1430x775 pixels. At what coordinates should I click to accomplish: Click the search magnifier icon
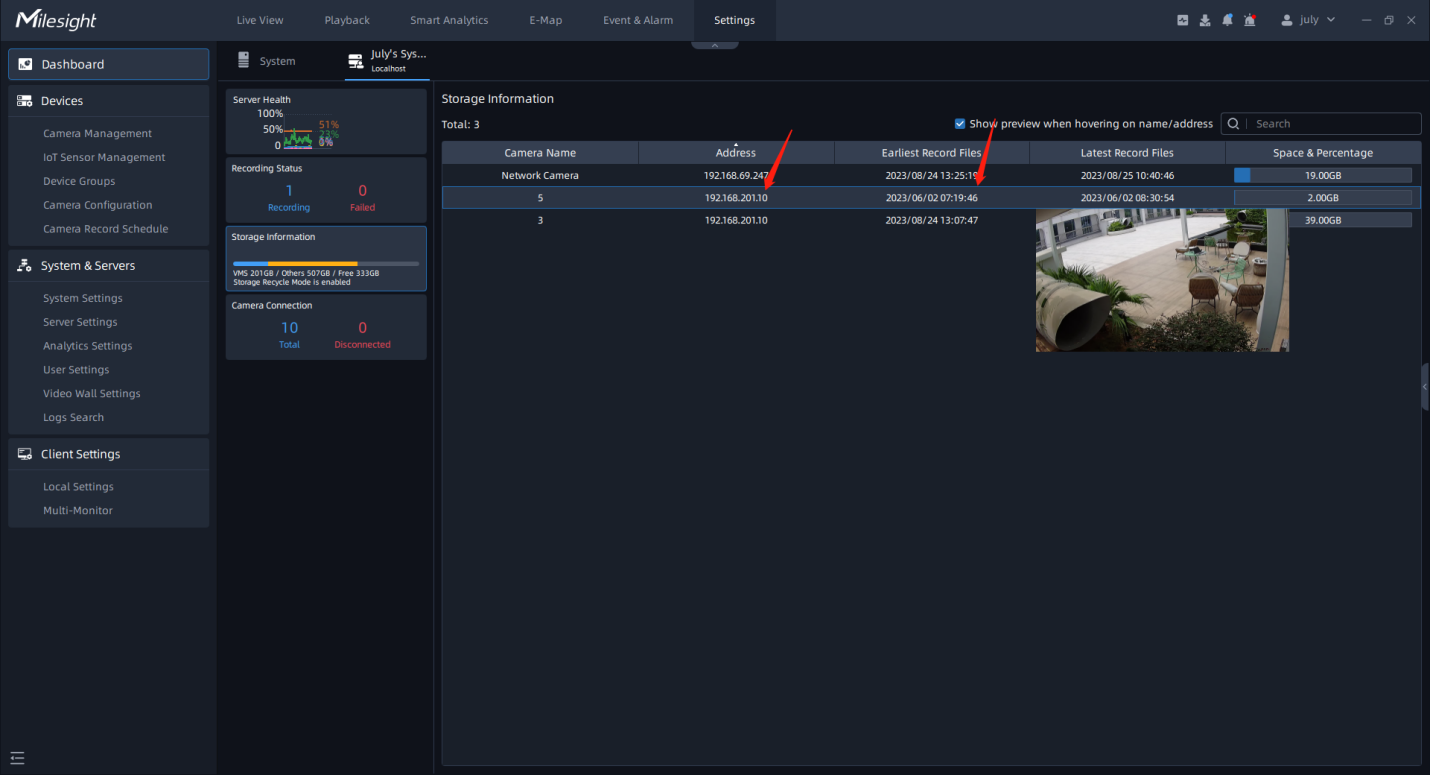[x=1233, y=123]
